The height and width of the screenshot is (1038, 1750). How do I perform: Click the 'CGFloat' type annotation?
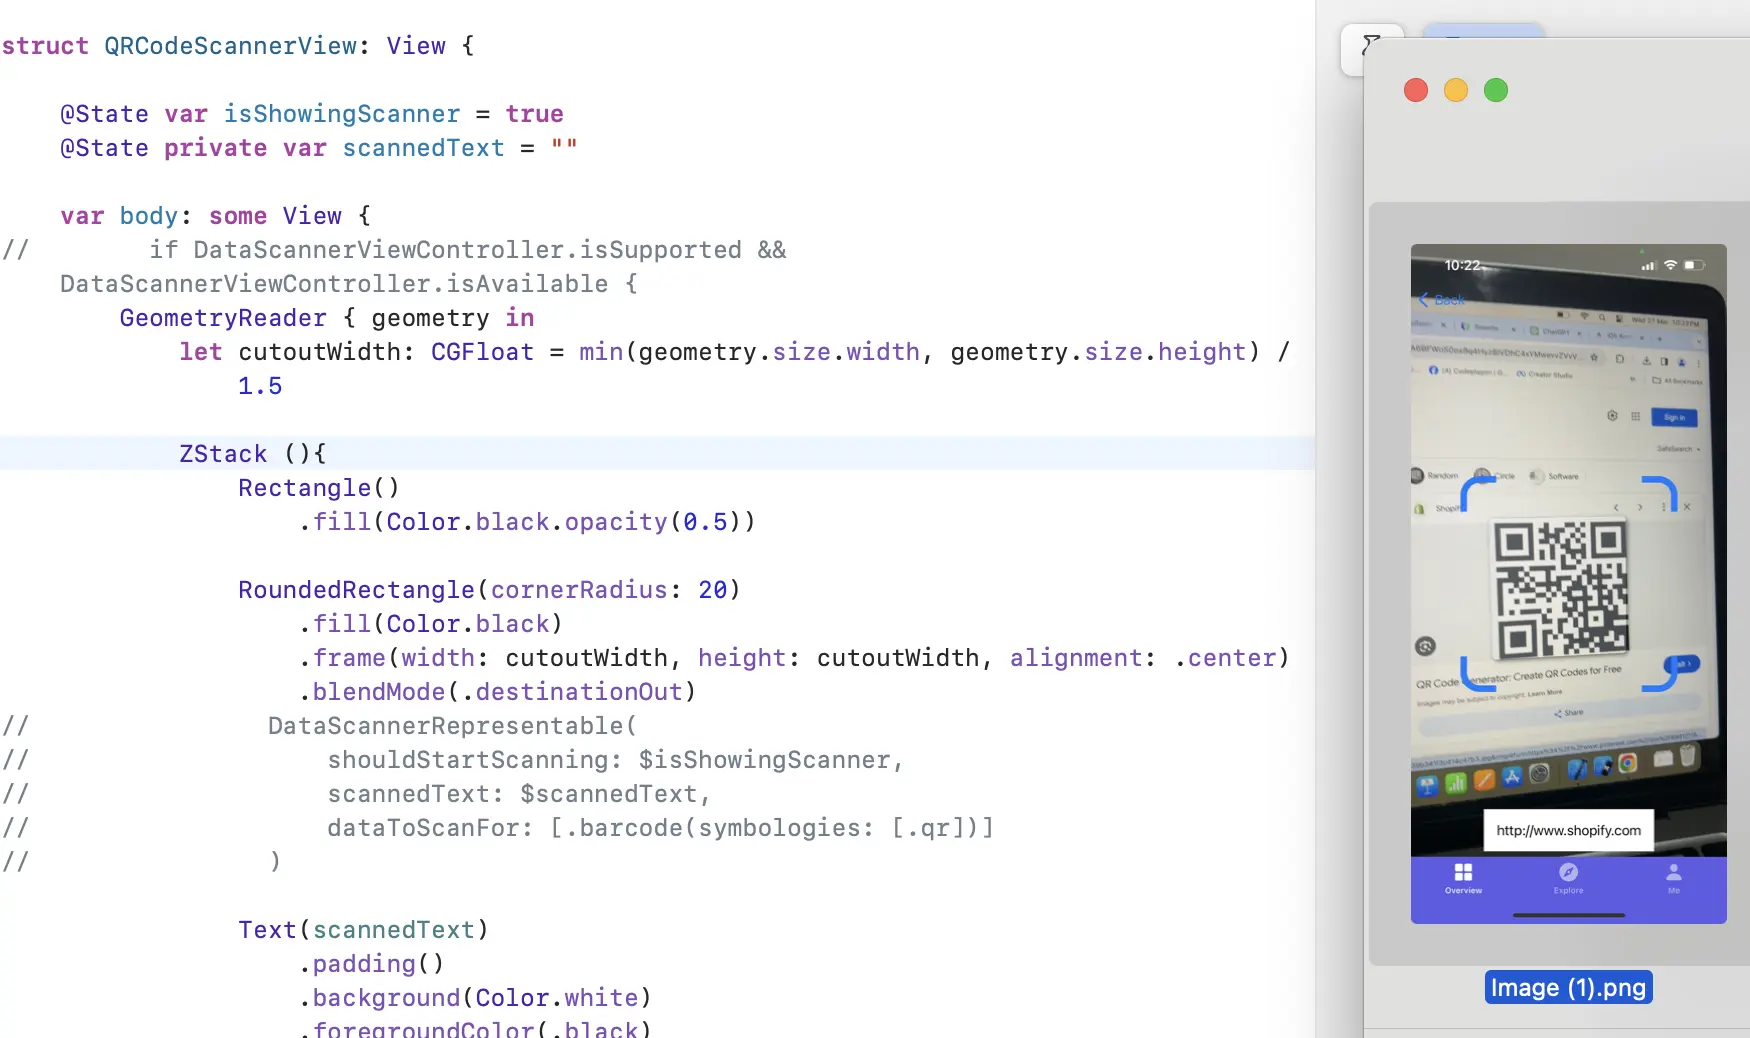tap(482, 352)
